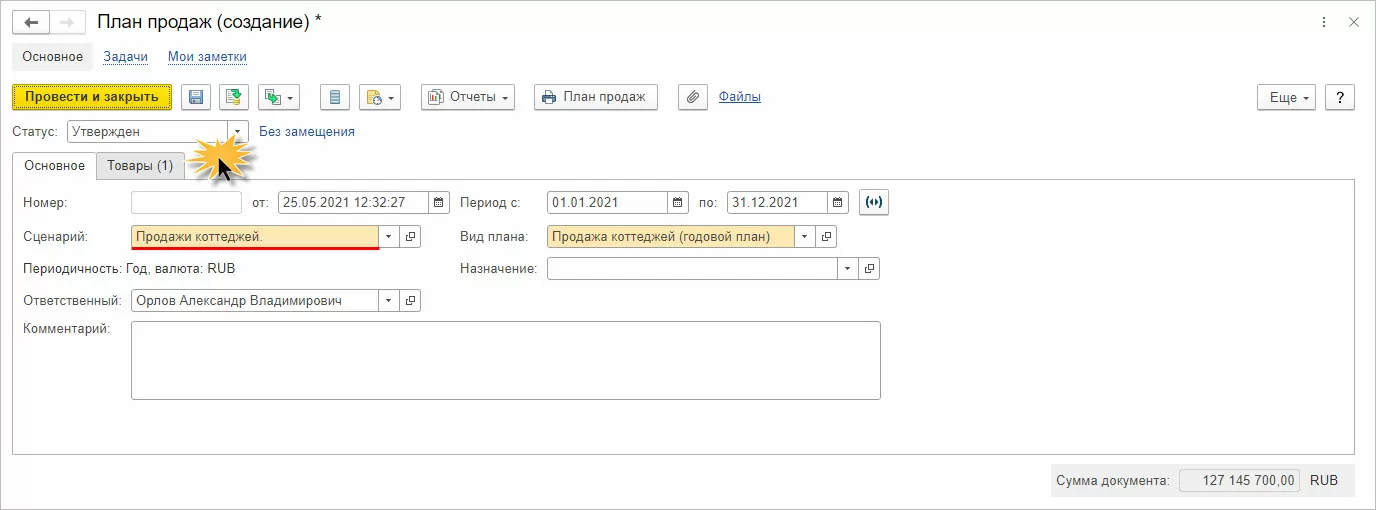Open calendar picker for document date
This screenshot has height=510, width=1376.
(439, 202)
